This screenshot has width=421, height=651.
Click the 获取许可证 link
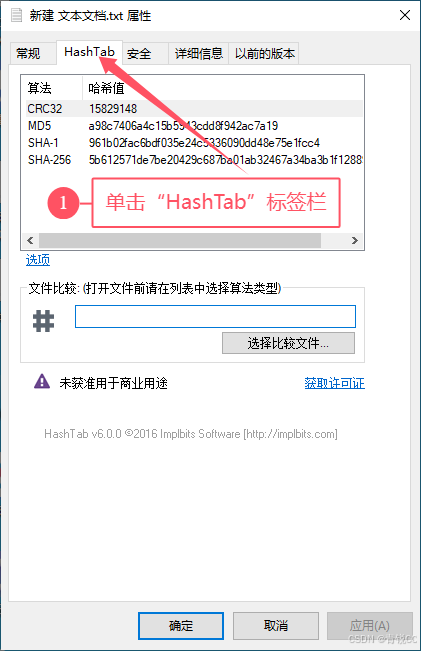(335, 383)
